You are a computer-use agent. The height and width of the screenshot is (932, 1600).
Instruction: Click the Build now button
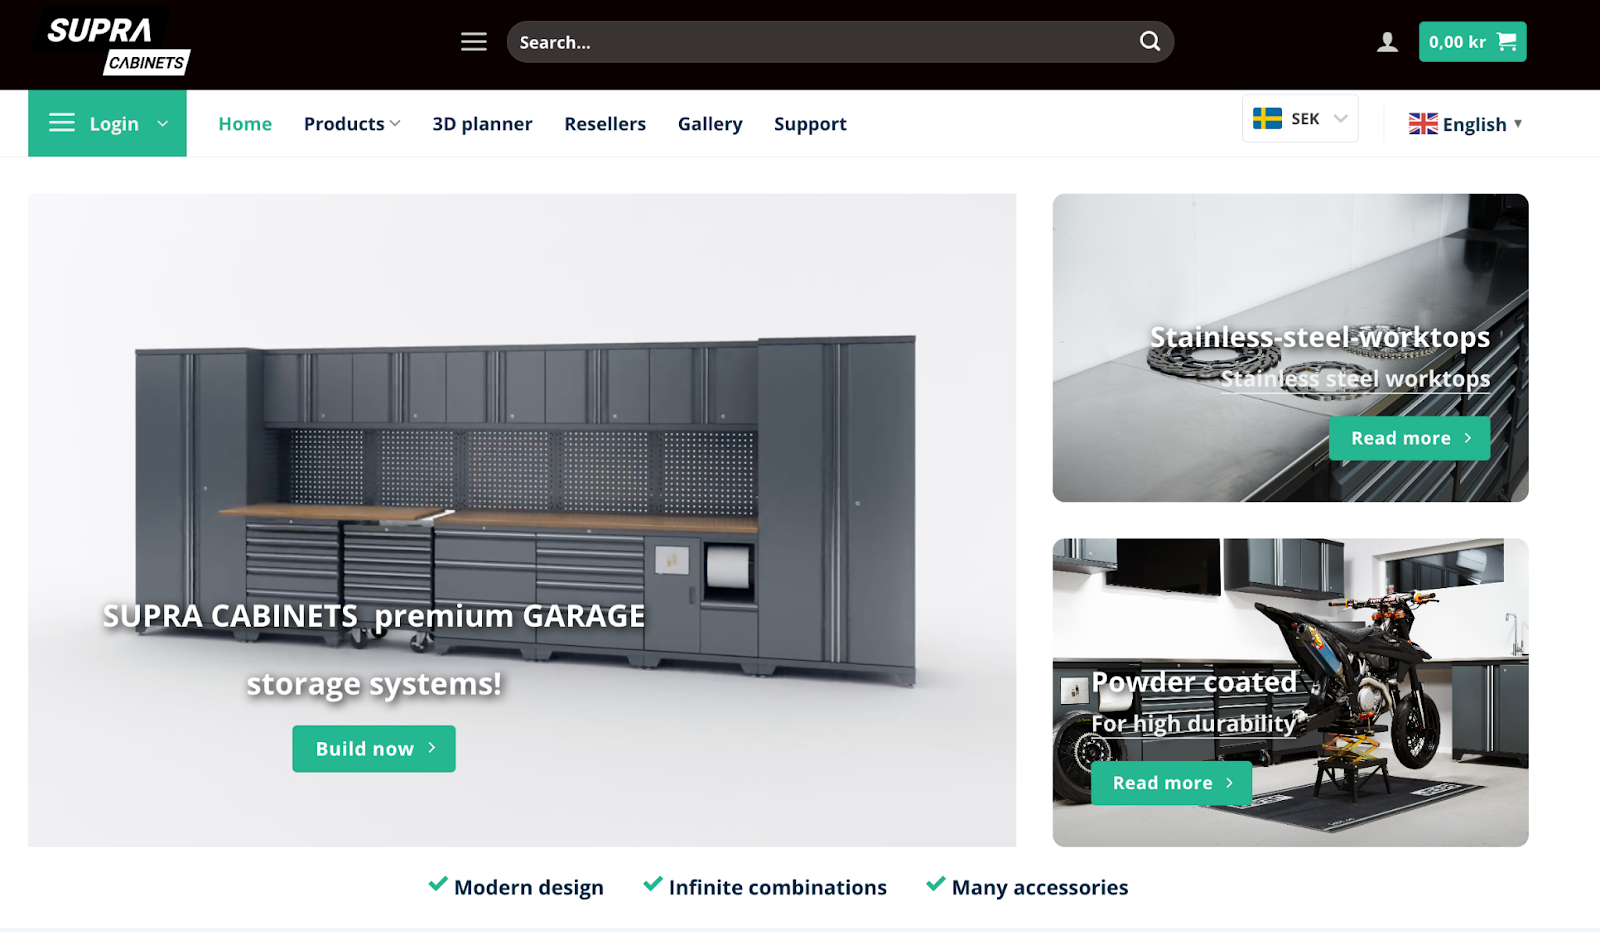click(x=373, y=748)
